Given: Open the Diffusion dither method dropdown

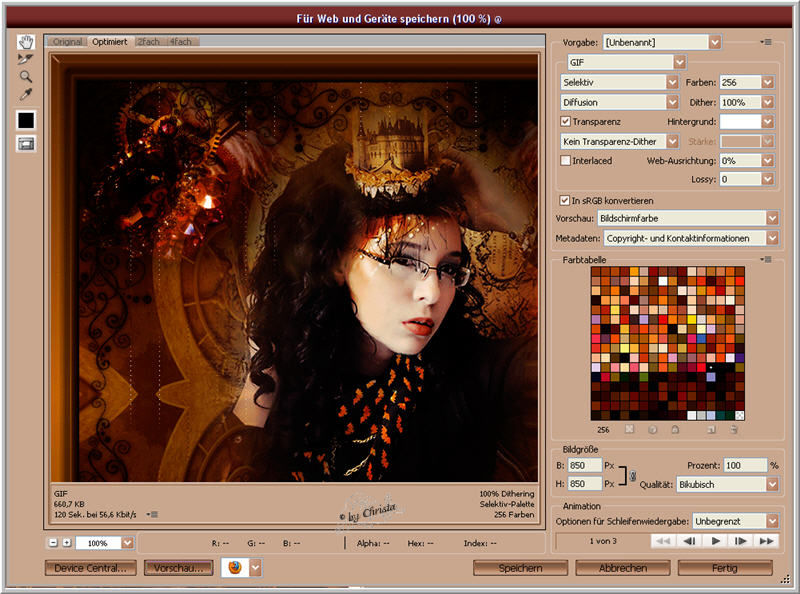Looking at the screenshot, I should (x=672, y=102).
